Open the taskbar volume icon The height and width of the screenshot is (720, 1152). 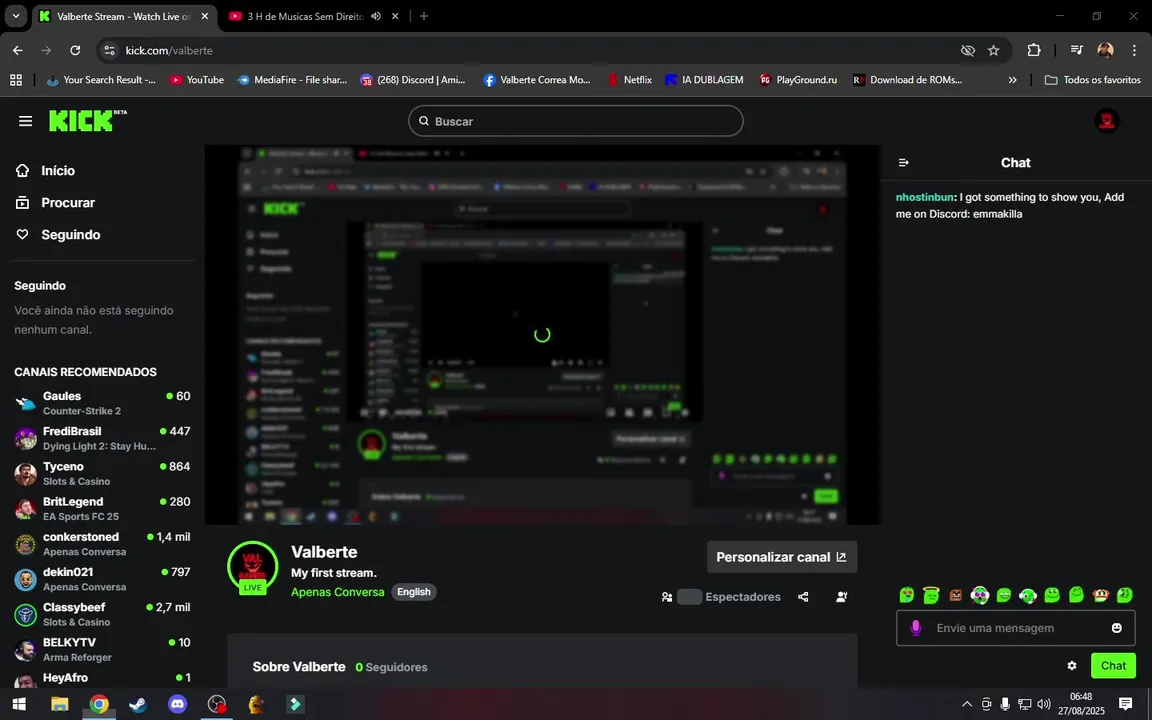click(1044, 704)
